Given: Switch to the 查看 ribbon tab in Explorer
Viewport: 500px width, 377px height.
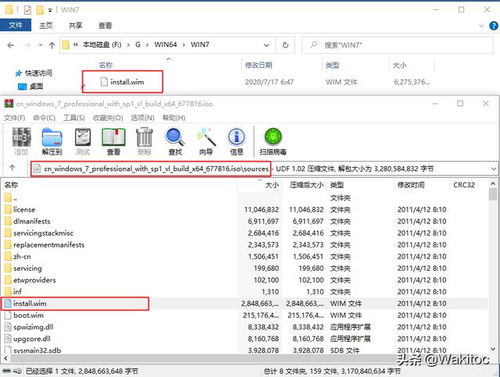Looking at the screenshot, I should pyautogui.click(x=105, y=26).
